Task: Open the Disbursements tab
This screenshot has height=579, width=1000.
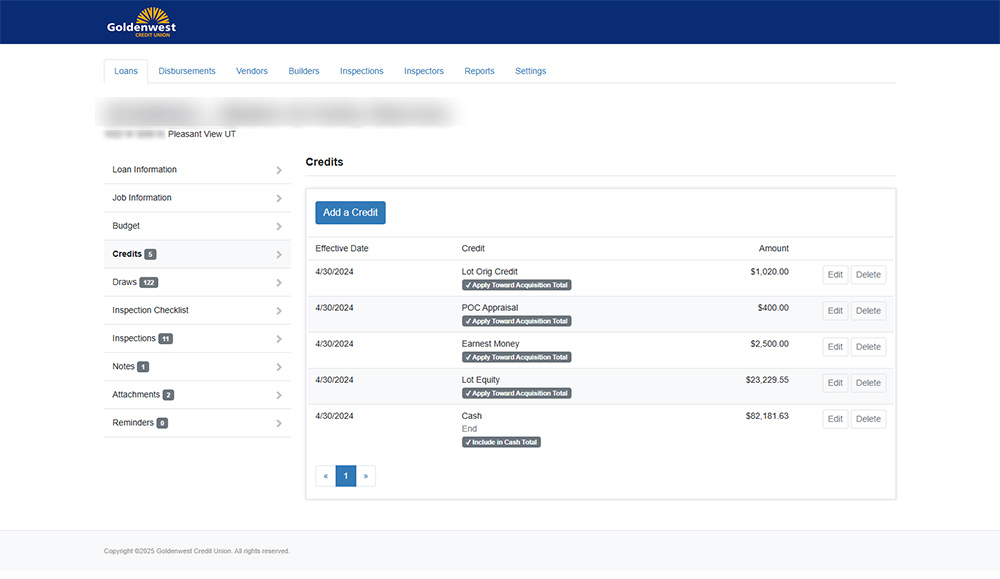Action: pyautogui.click(x=187, y=71)
